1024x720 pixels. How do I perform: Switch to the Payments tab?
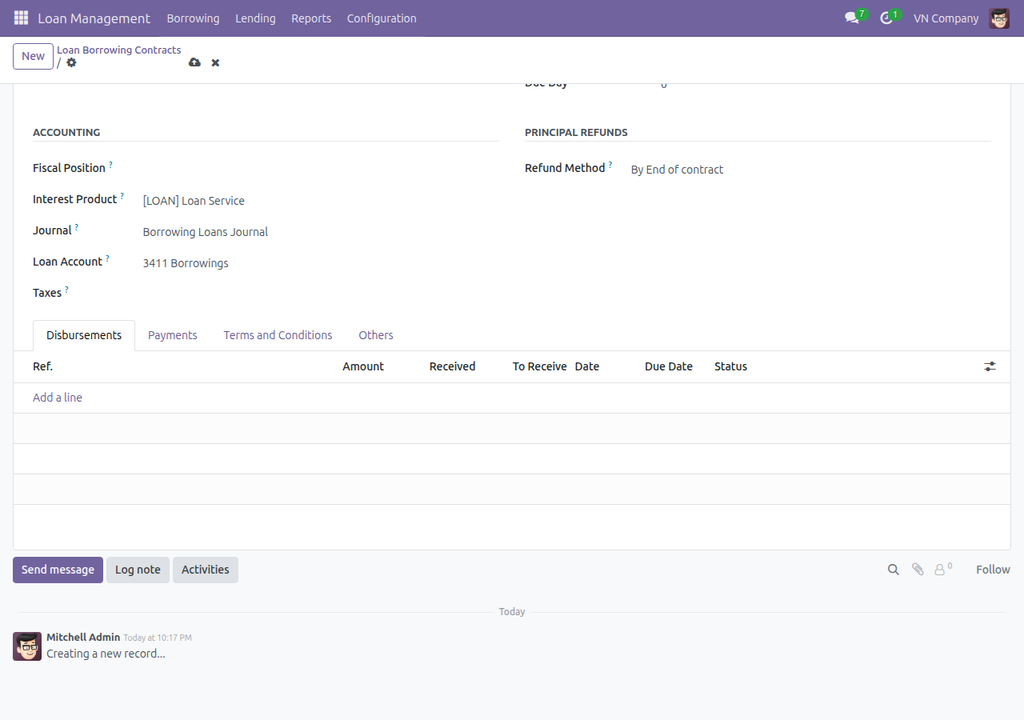point(172,335)
